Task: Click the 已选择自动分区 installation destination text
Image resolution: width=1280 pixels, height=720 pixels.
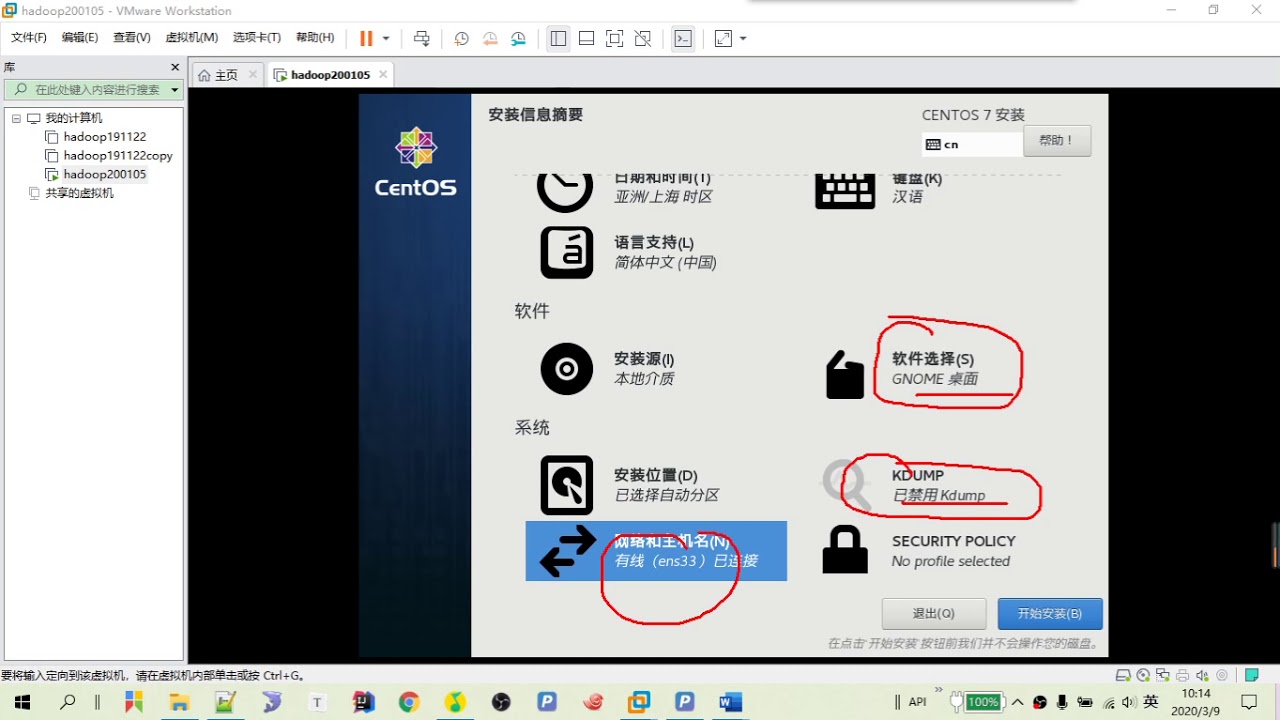Action: (666, 495)
